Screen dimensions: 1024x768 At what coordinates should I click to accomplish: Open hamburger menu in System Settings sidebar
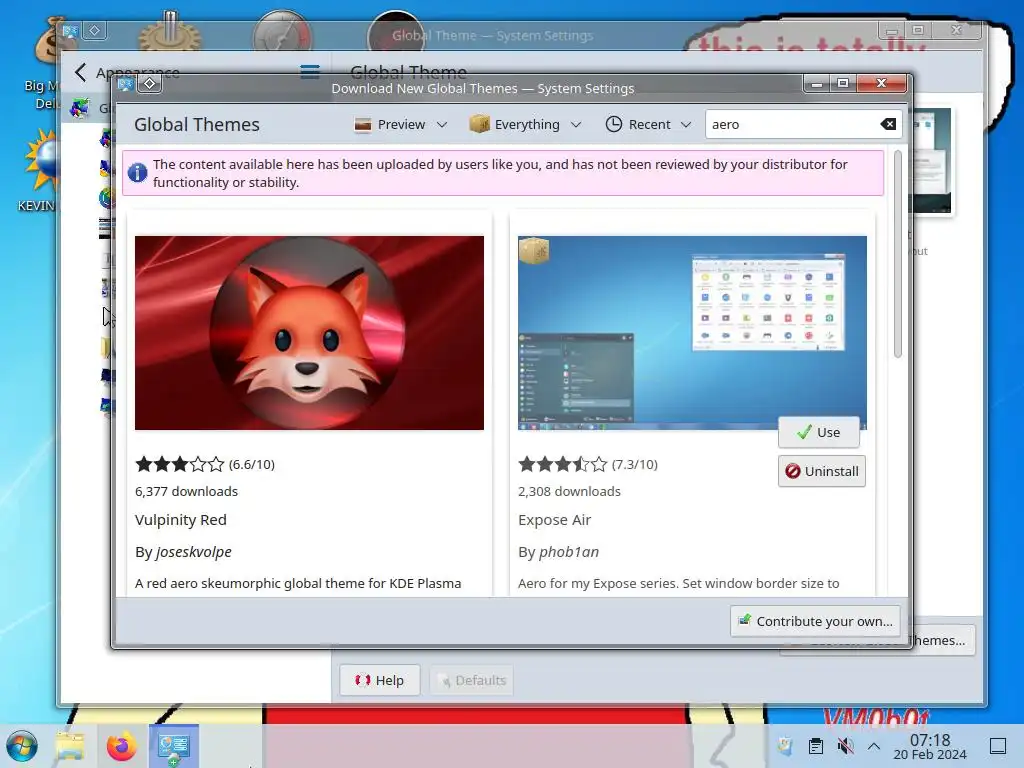point(310,72)
